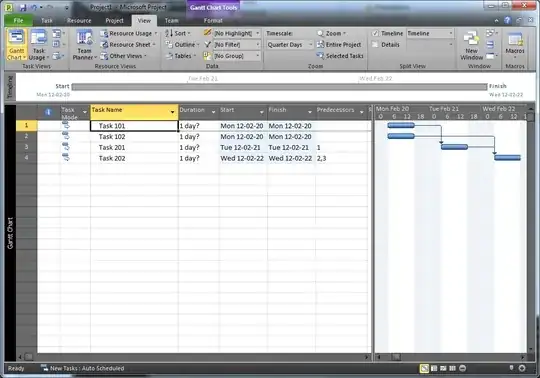Switch to the Team ribbon tab
The image size is (540, 378).
pyautogui.click(x=172, y=20)
